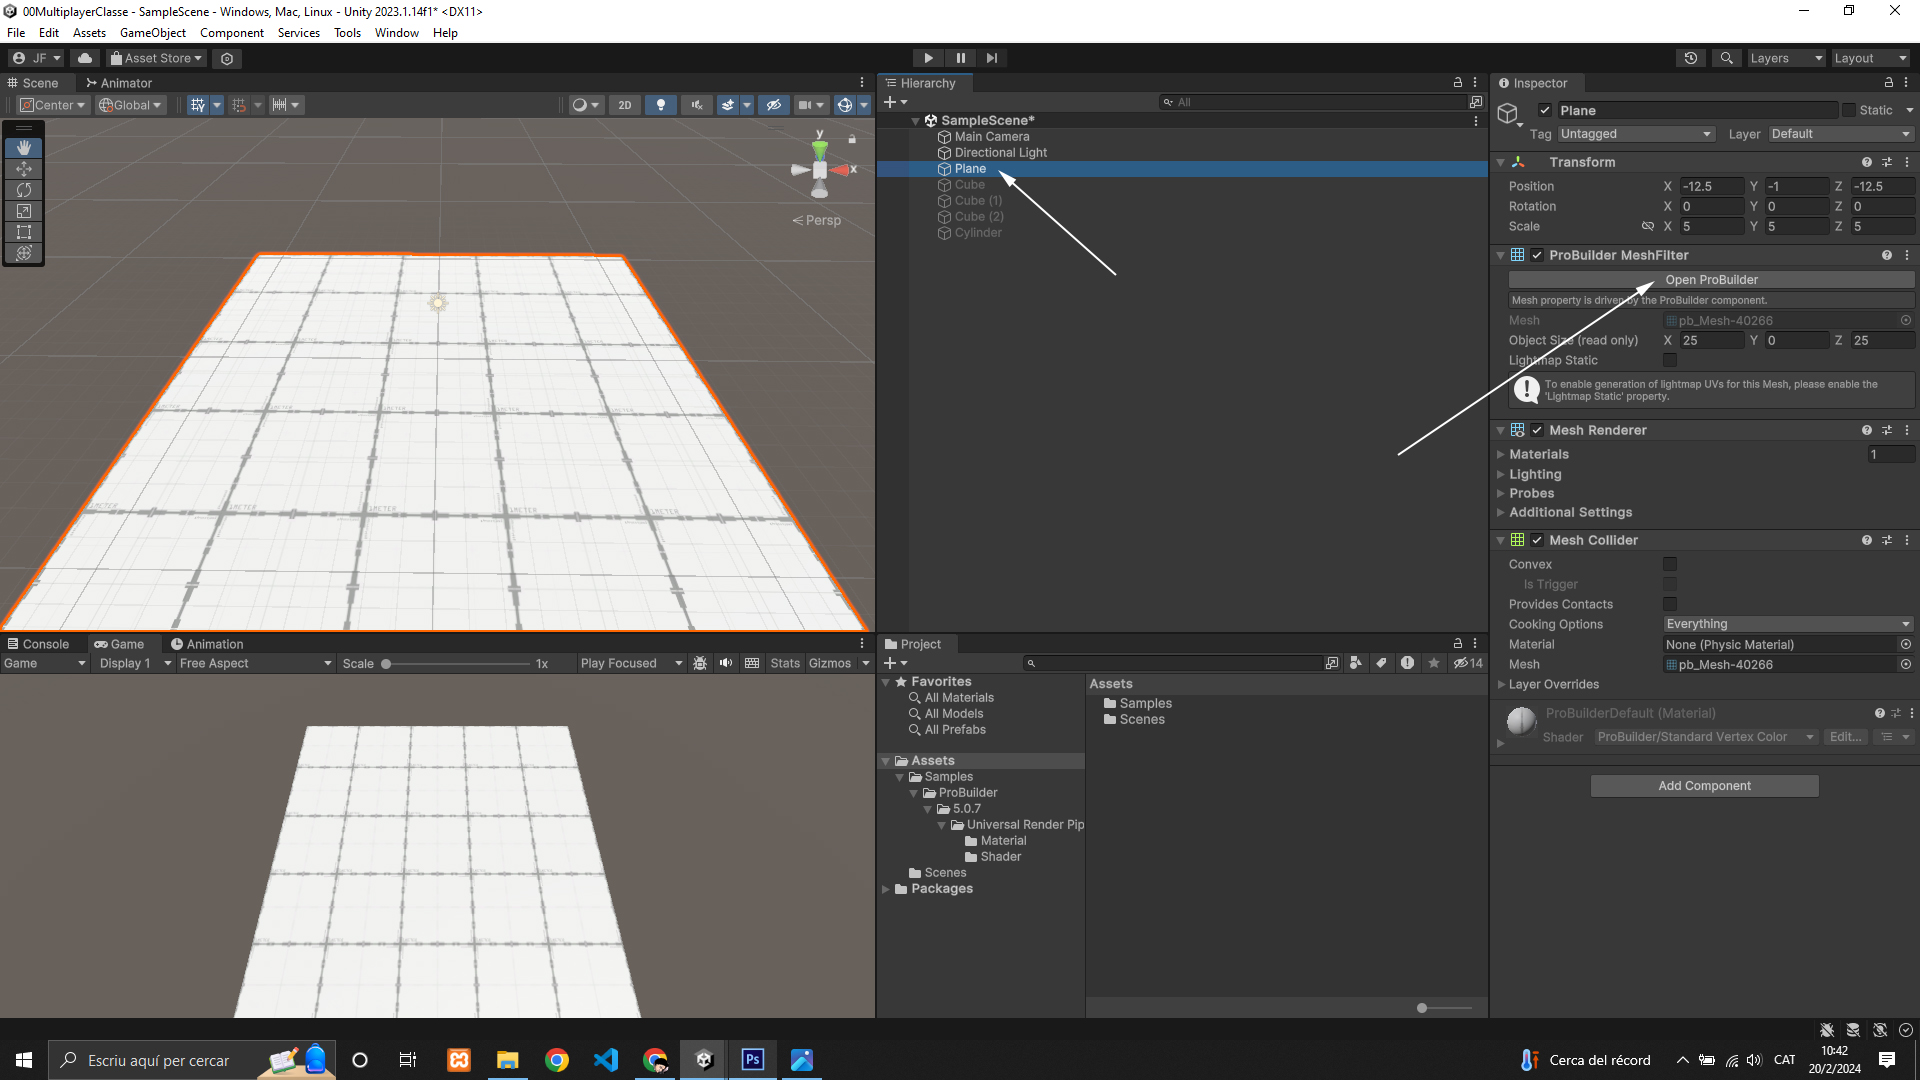The width and height of the screenshot is (1920, 1080).
Task: Open Undo History icon in toolbar
Action: [x=1690, y=58]
